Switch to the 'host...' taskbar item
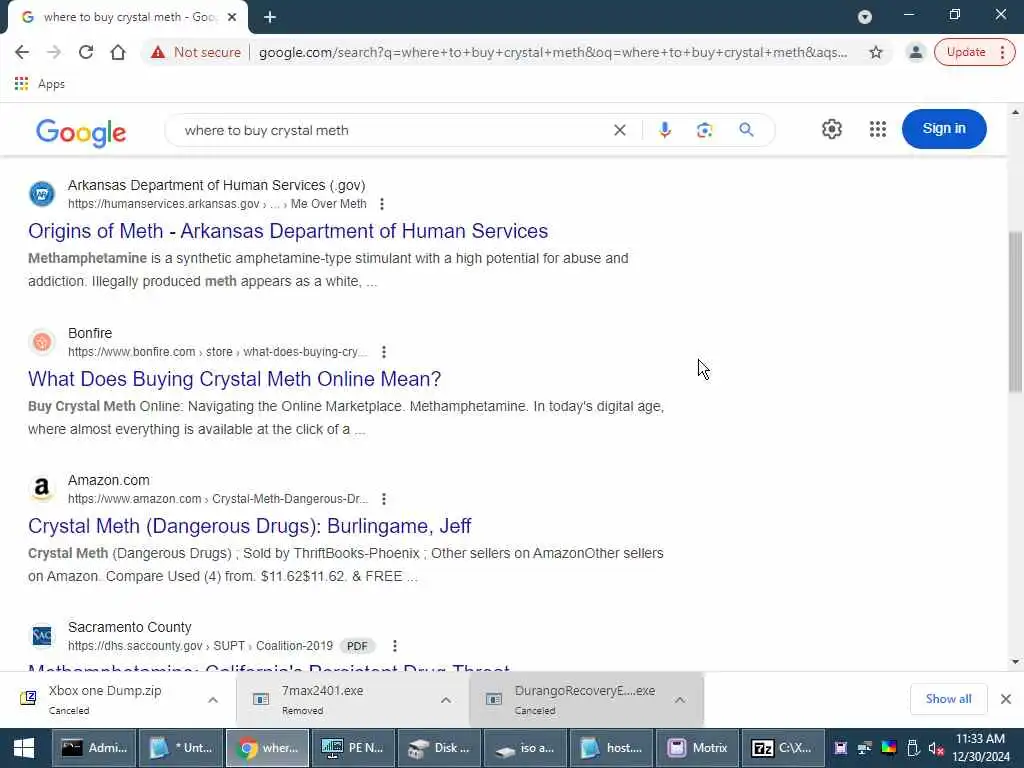1024x768 pixels. [x=611, y=748]
